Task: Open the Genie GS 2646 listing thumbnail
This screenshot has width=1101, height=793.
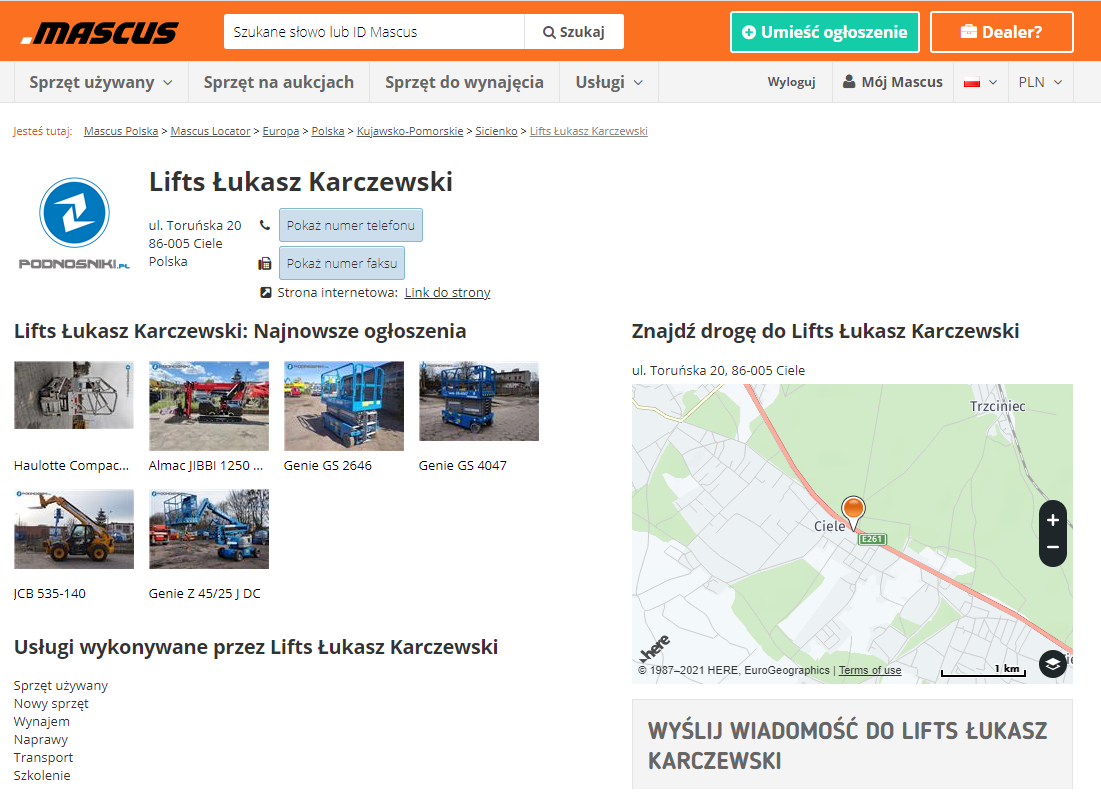Action: point(343,406)
